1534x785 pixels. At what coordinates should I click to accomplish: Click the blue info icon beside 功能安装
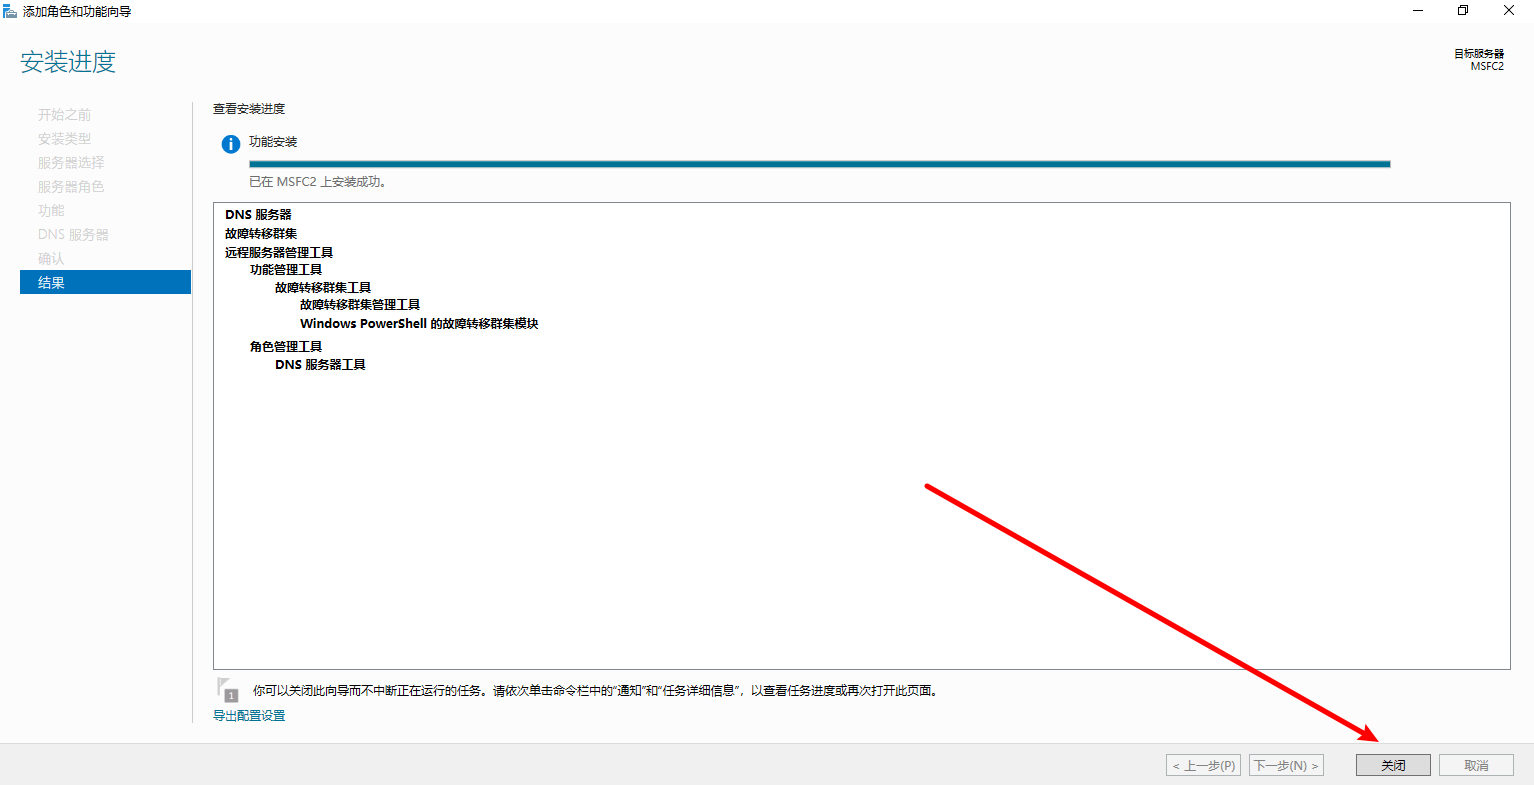(230, 144)
